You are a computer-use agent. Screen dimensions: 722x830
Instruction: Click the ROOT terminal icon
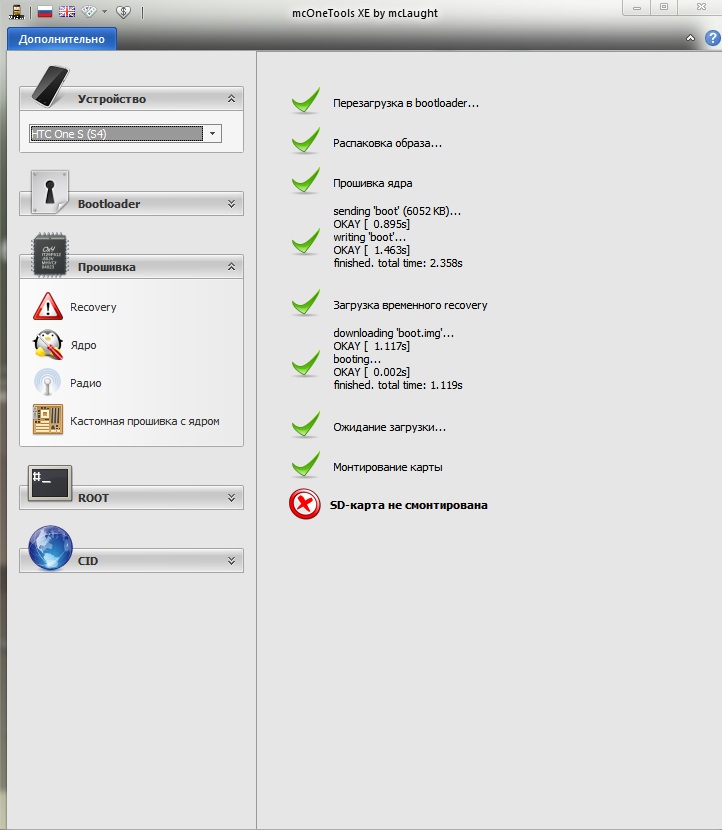(50, 483)
